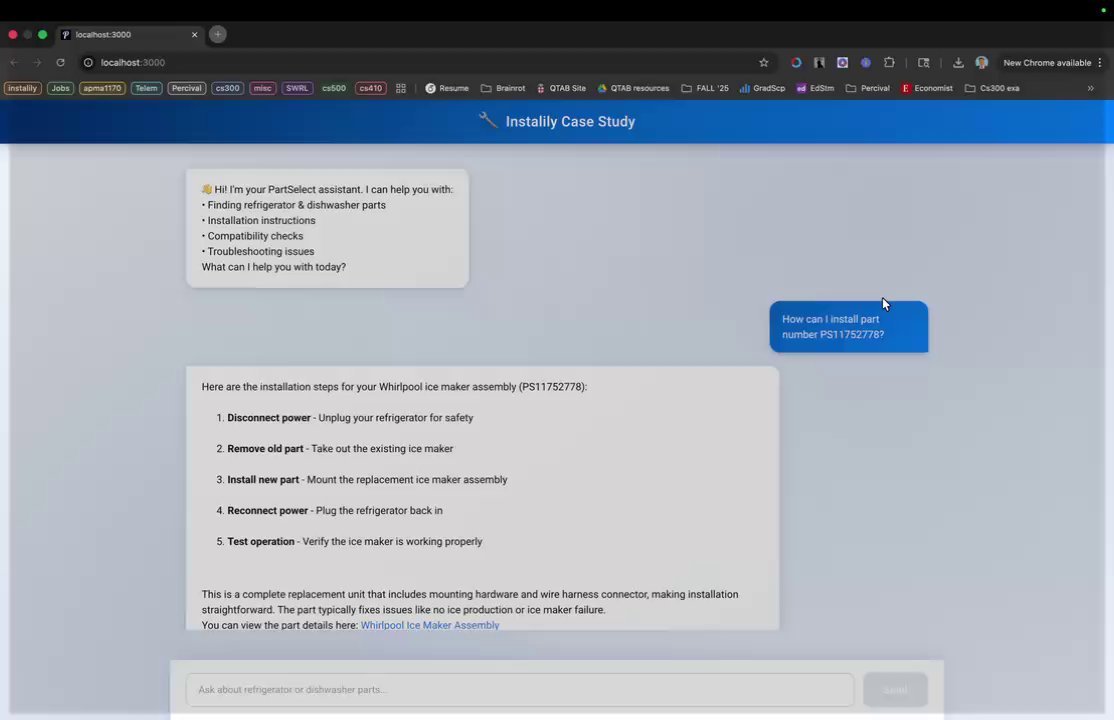Open the SWRL bookmark tab group
1114x720 pixels.
tap(297, 88)
